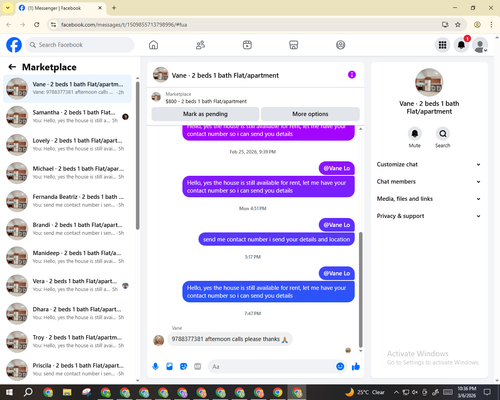
Task: Expand Media, files and links section
Action: pos(429,199)
